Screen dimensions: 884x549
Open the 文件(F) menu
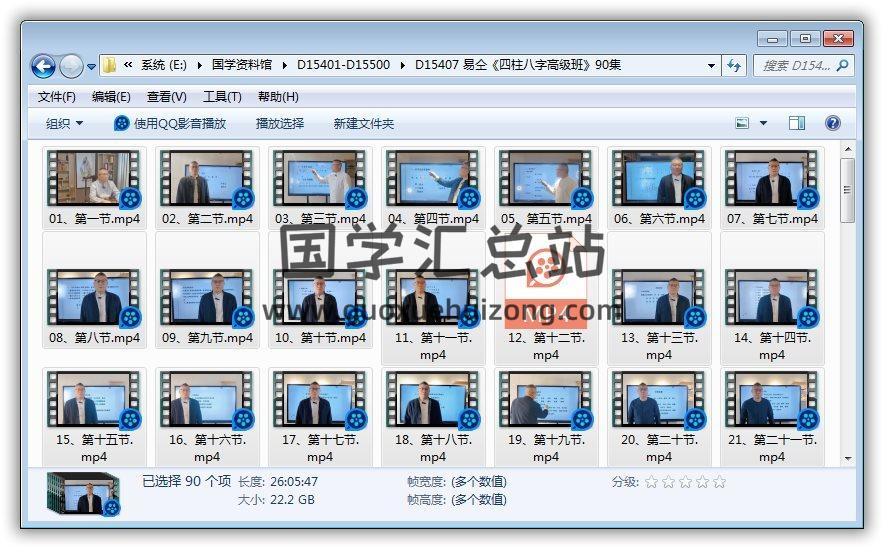57,97
